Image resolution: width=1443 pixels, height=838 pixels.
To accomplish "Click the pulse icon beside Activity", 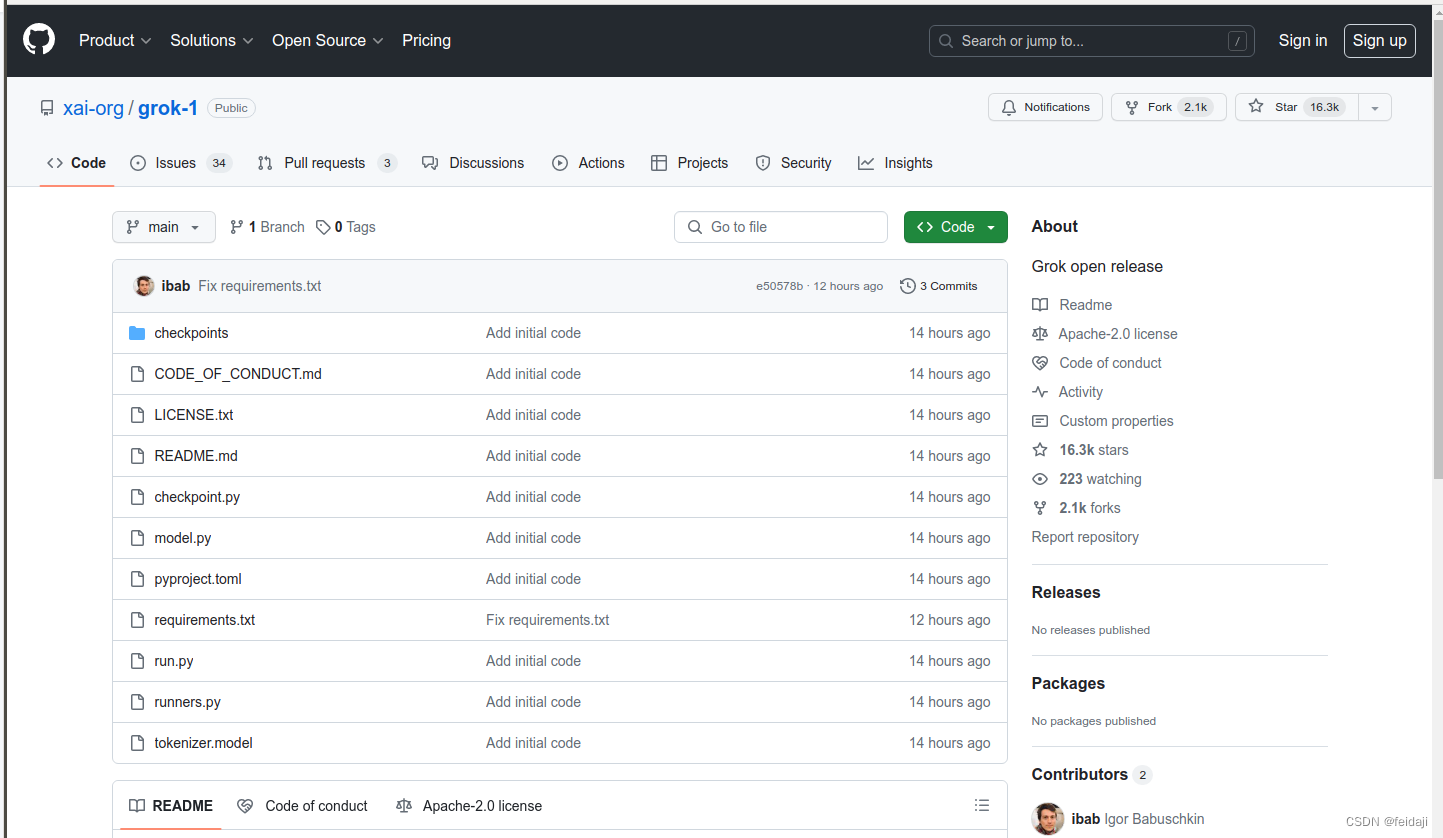I will [1040, 392].
